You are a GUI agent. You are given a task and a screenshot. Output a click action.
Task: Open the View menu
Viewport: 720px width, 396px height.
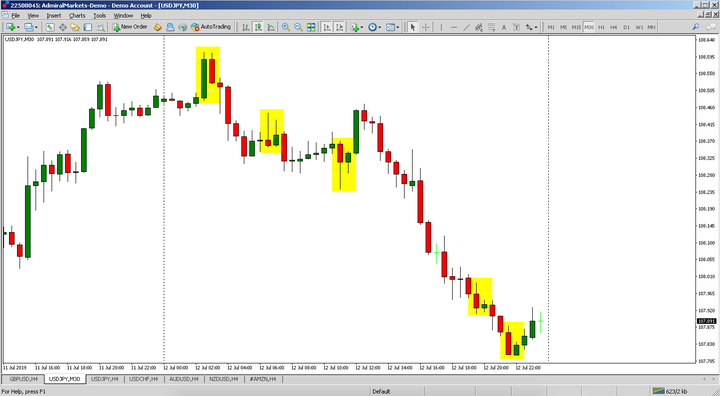click(x=33, y=16)
